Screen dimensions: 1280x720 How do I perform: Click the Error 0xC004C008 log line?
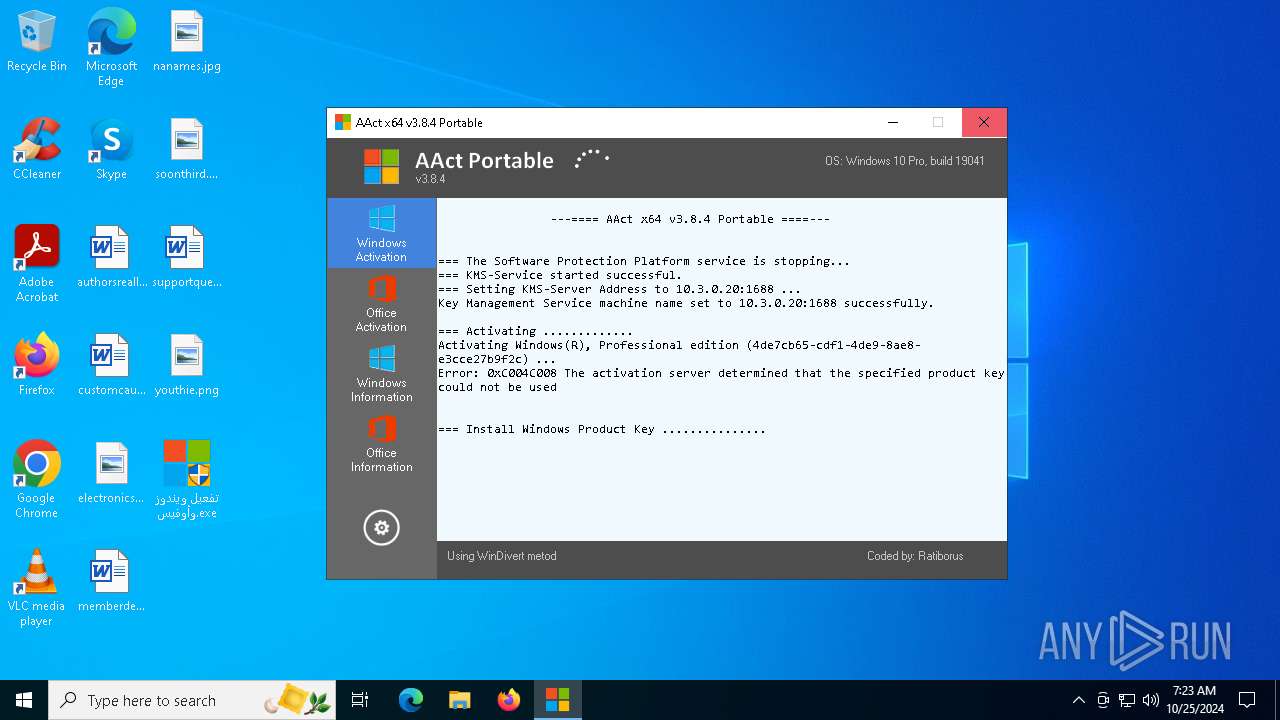721,380
